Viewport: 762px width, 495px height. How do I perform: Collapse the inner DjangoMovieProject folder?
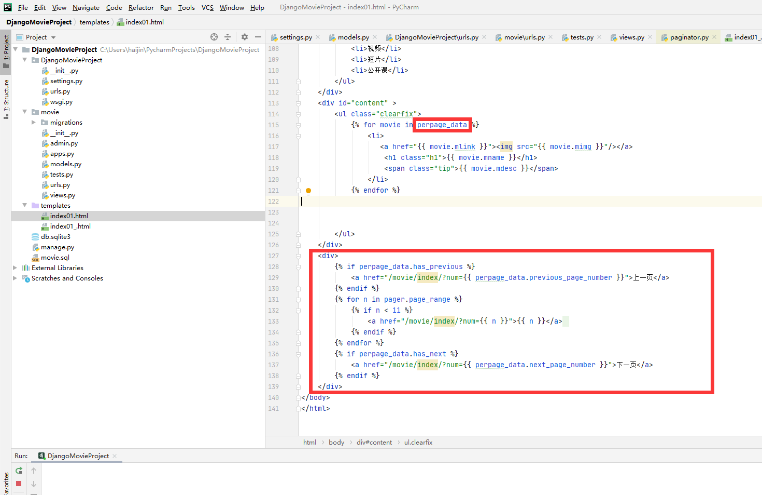point(25,60)
